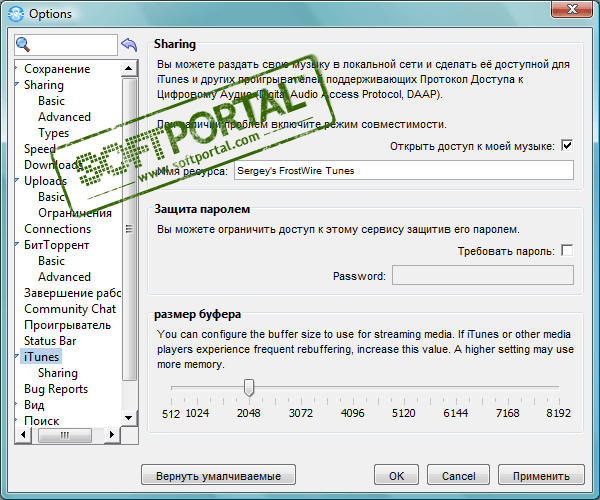Image resolution: width=600 pixels, height=500 pixels.
Task: Expand the Вид tree node
Action: [16, 404]
